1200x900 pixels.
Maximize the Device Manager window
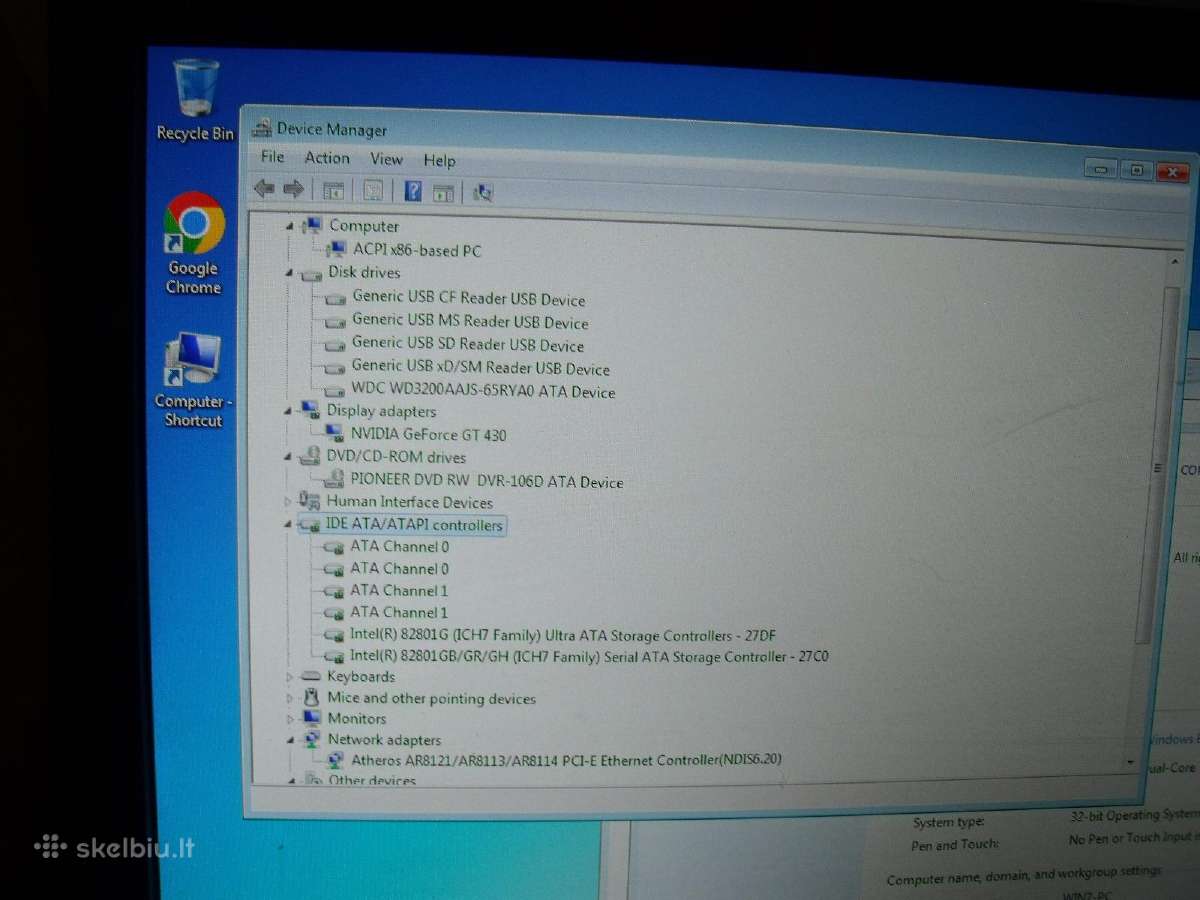coord(1136,170)
